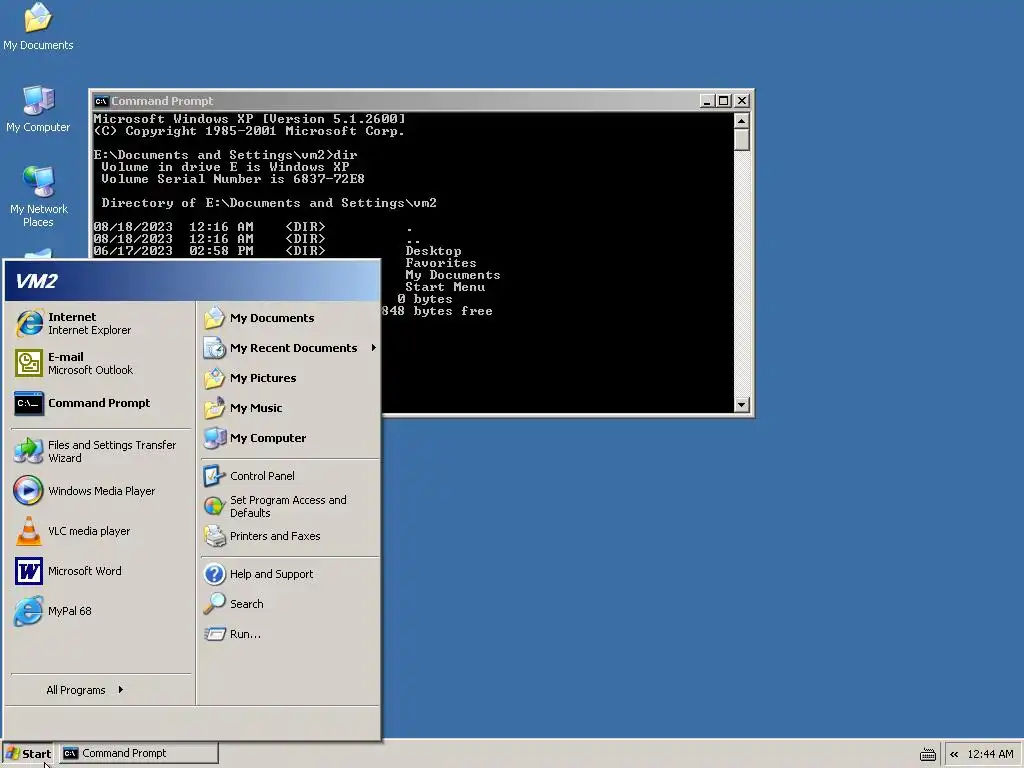
Task: Click Search menu label
Action: point(246,604)
